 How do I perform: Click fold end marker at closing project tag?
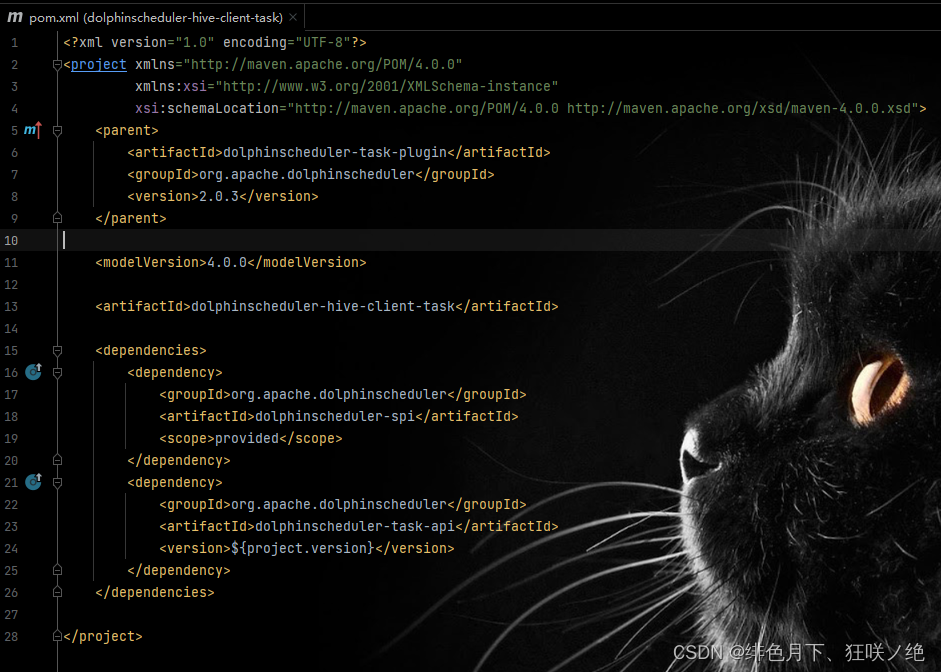click(x=58, y=636)
